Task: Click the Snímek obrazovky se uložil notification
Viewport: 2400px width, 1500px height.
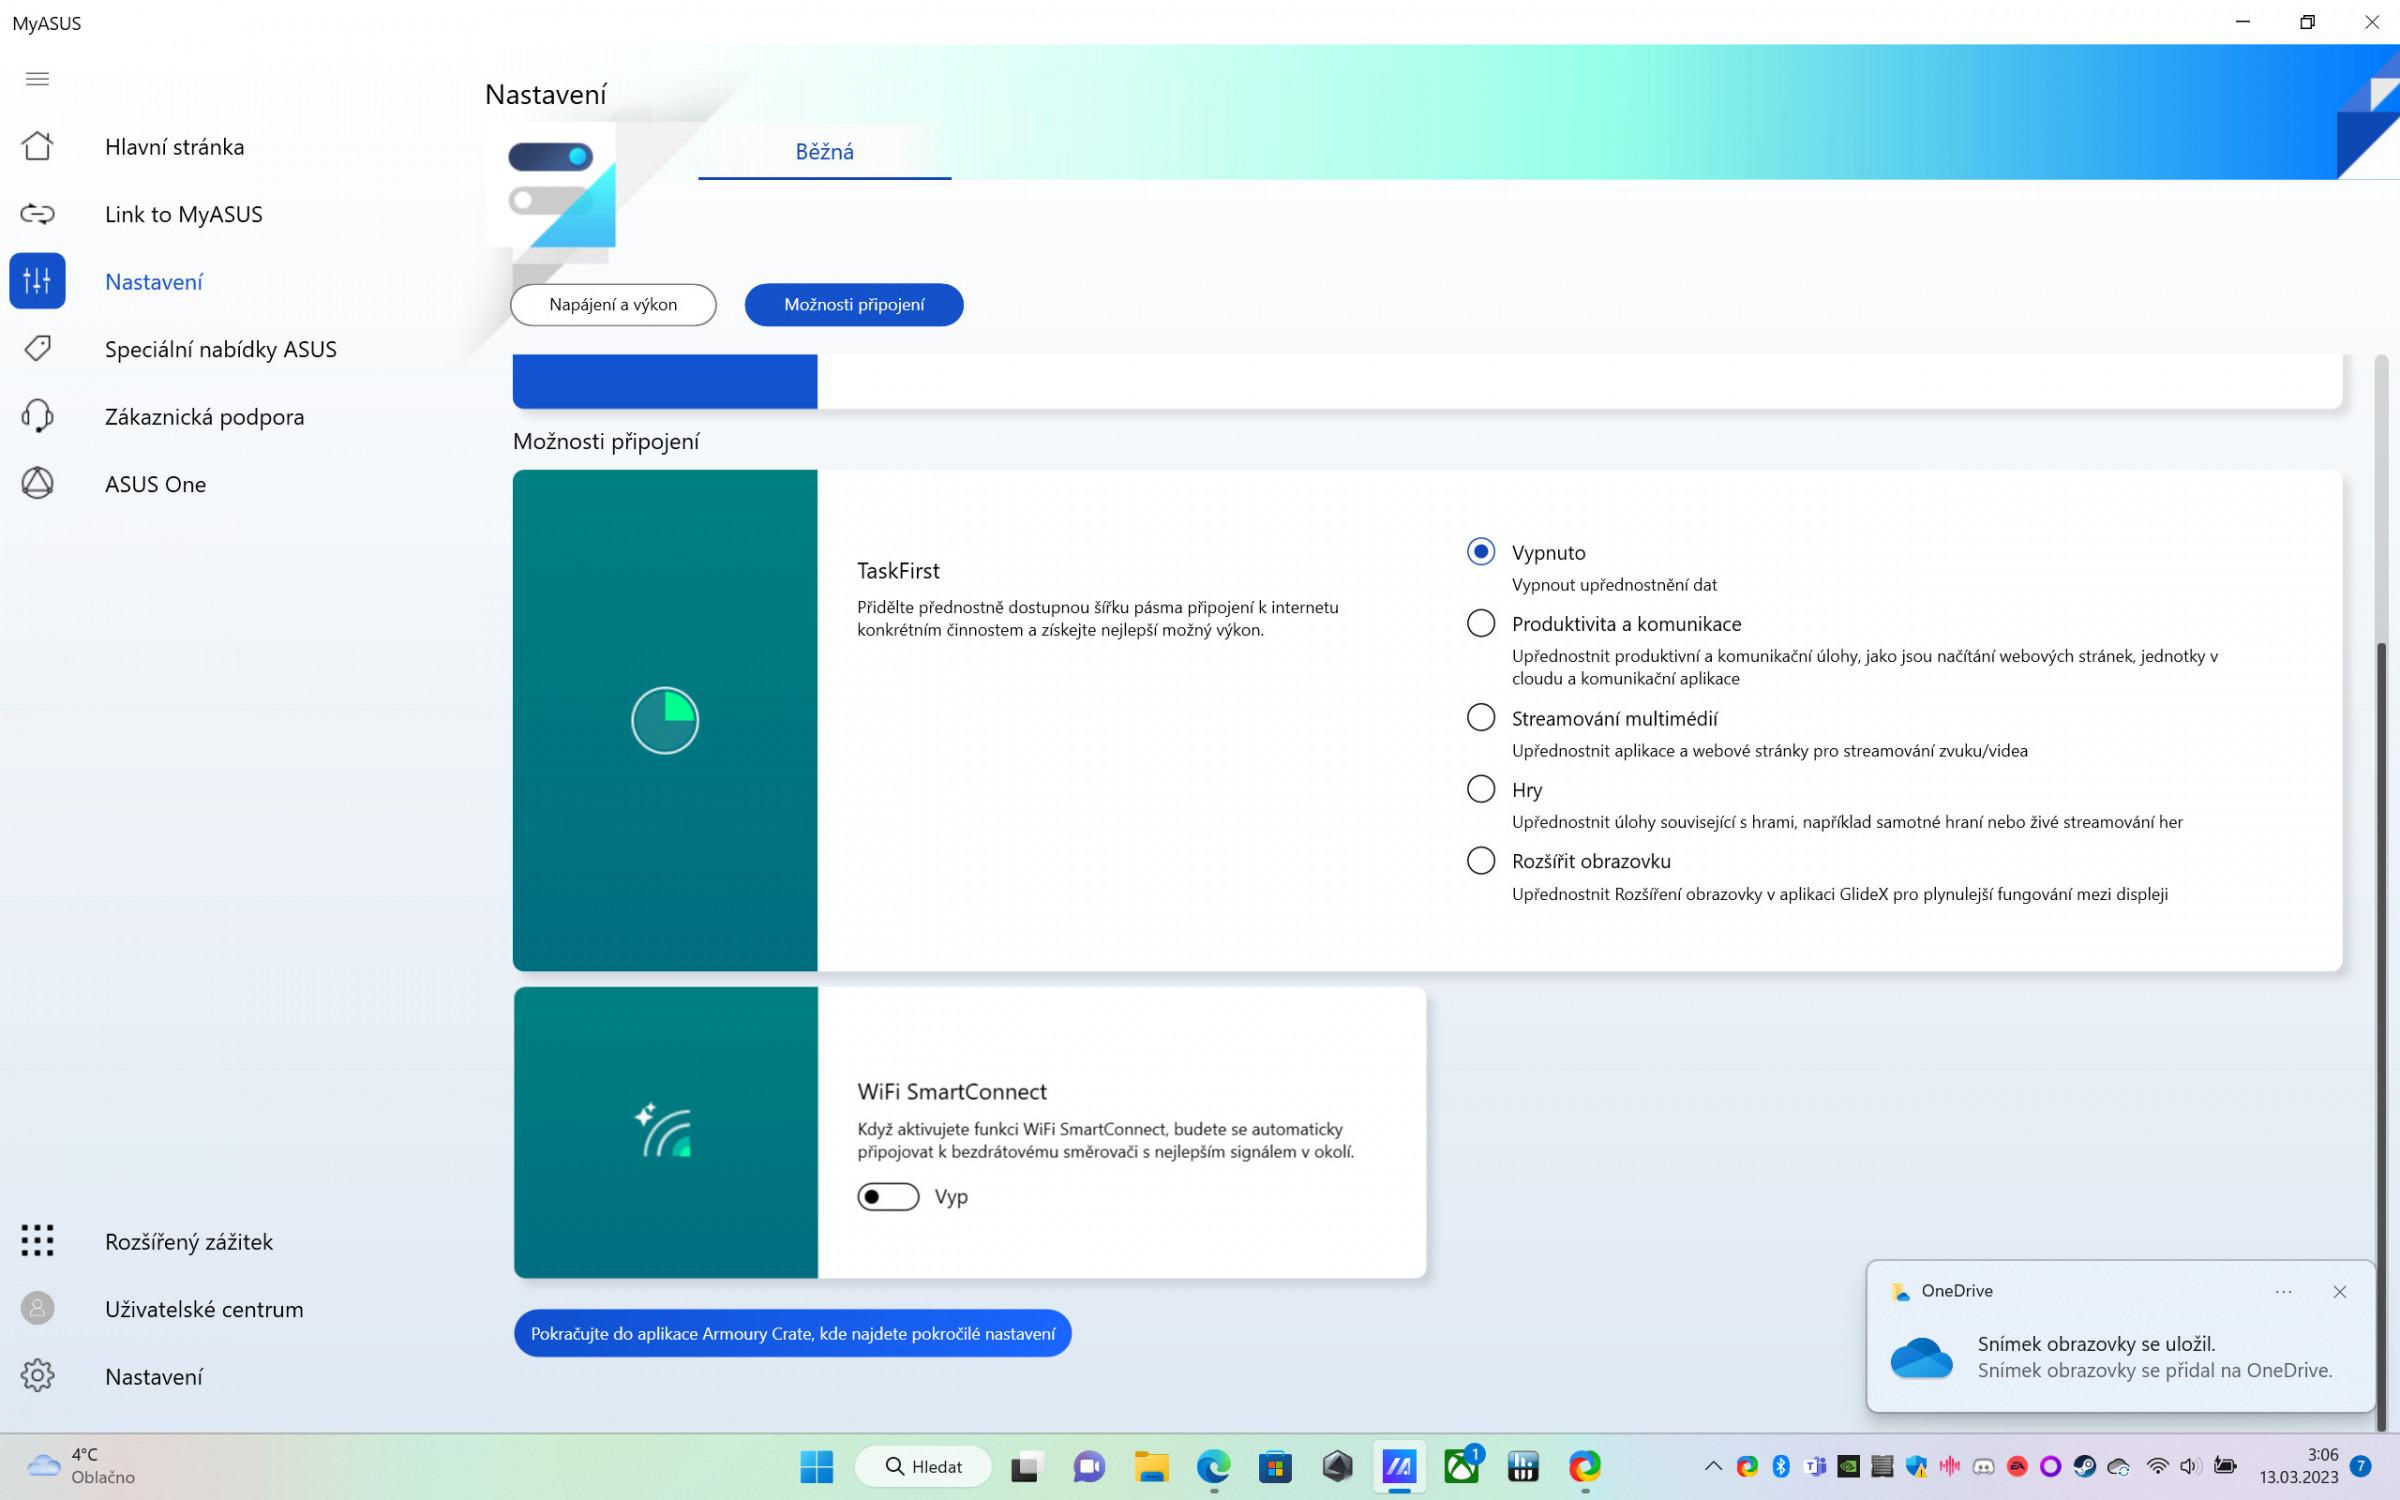Action: pyautogui.click(x=2120, y=1336)
